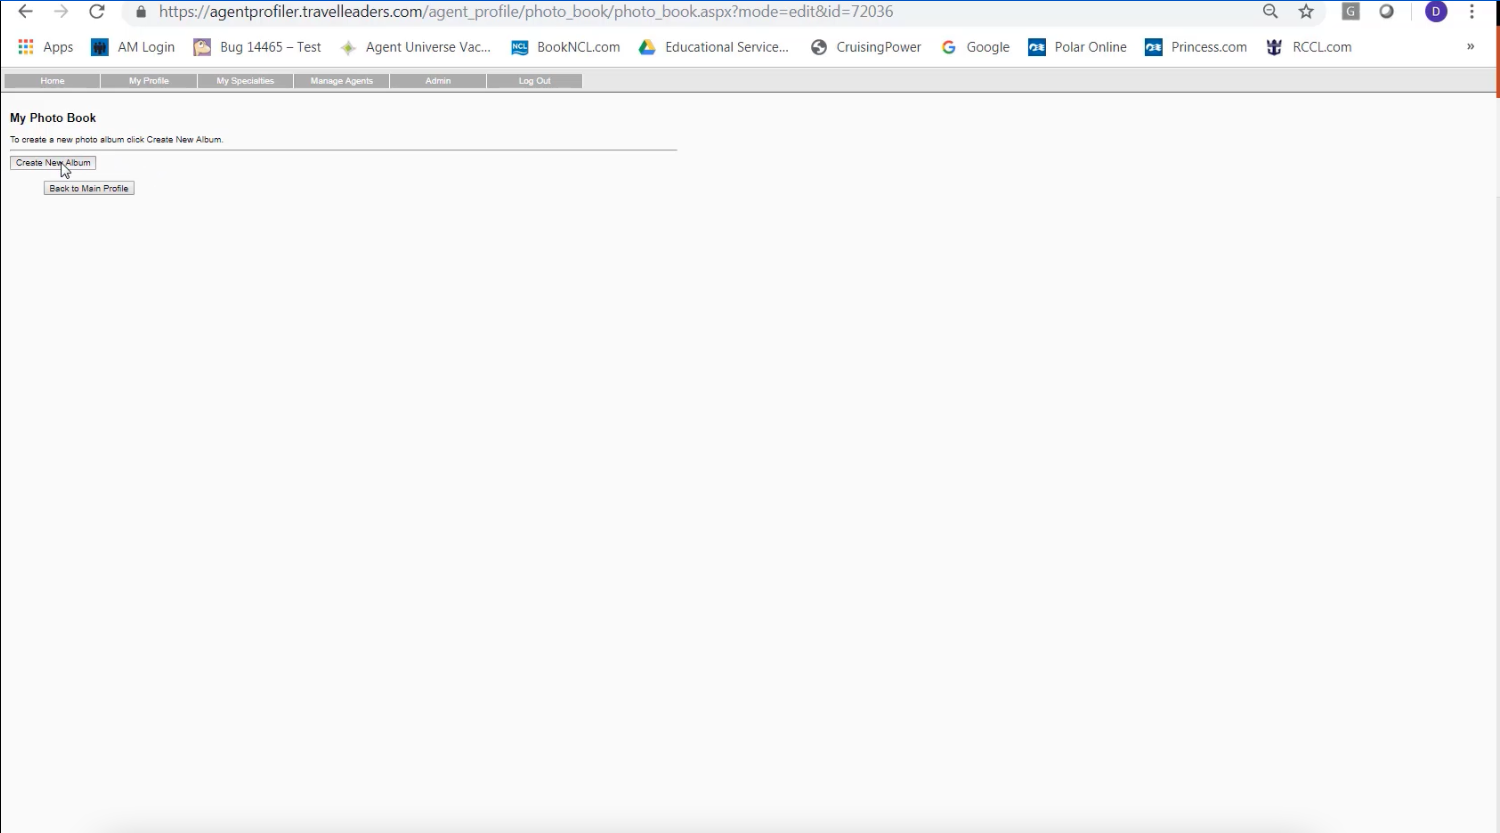The width and height of the screenshot is (1500, 833).
Task: Open CruisingPower bookmark
Action: tap(866, 47)
